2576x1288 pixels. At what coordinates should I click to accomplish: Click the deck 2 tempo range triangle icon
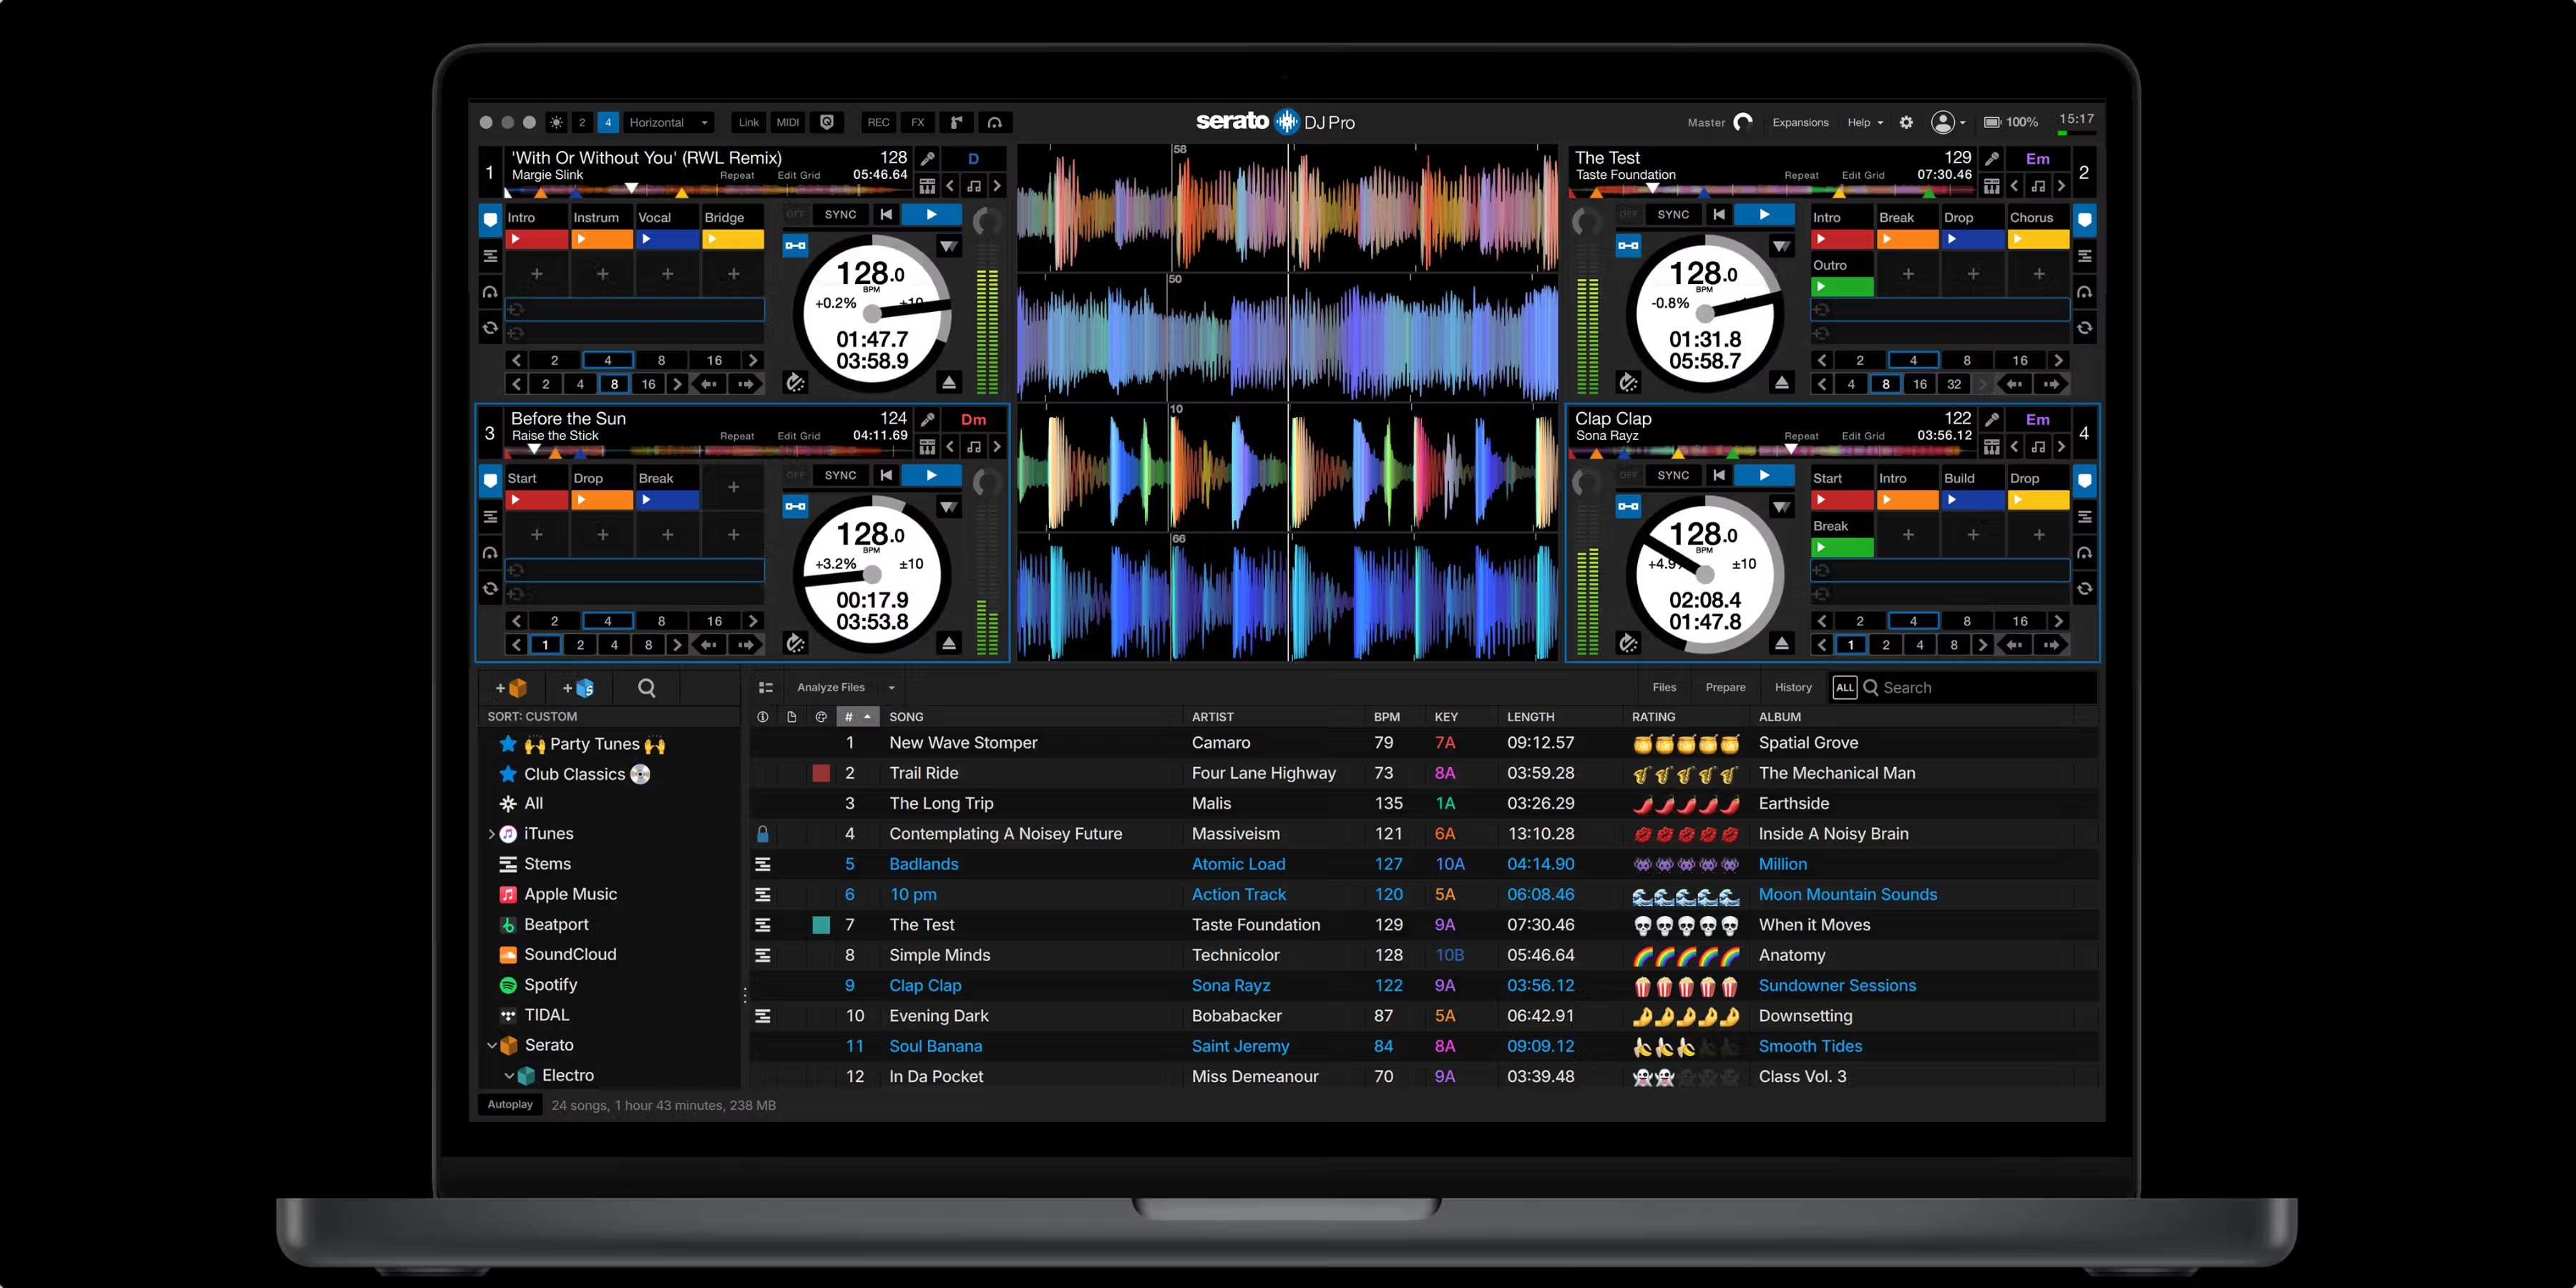coord(1781,246)
